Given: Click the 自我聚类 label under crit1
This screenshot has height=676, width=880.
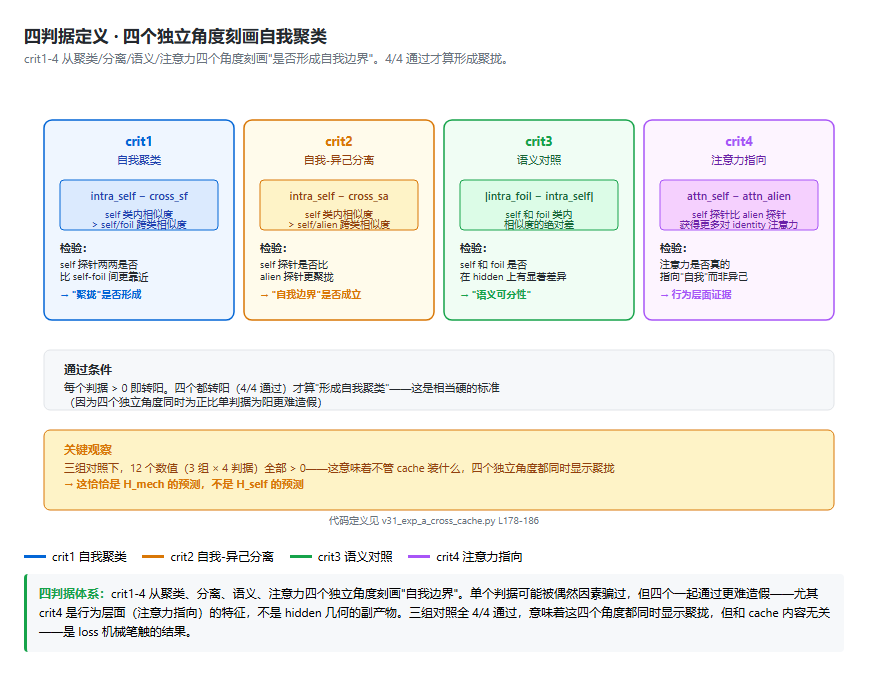Looking at the screenshot, I should click(139, 160).
